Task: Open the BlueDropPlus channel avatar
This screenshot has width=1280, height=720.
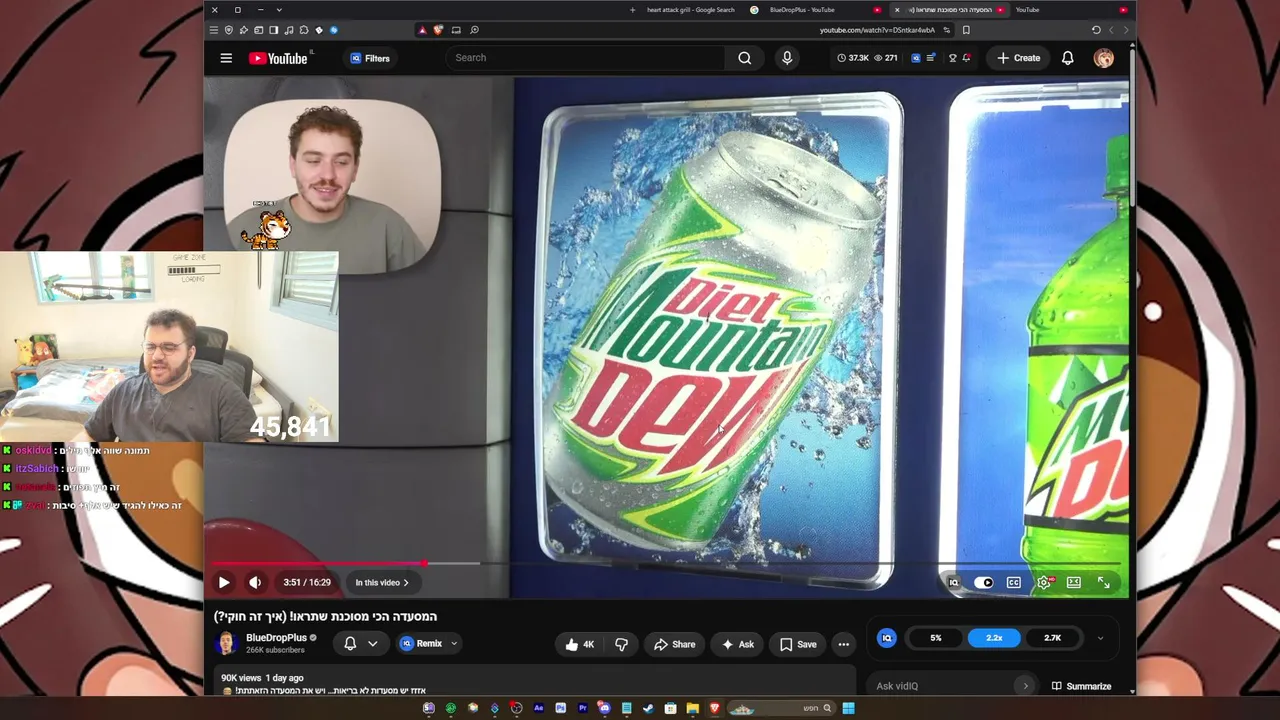Action: pyautogui.click(x=226, y=644)
